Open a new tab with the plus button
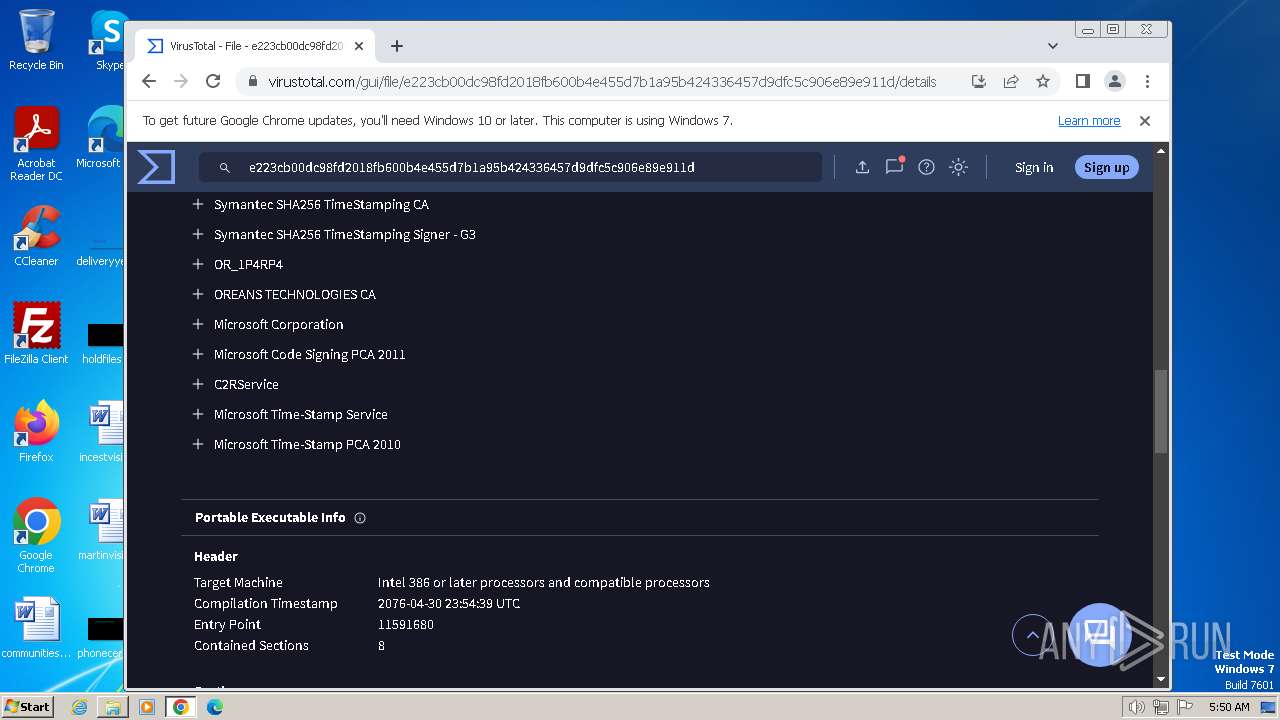 [x=397, y=46]
